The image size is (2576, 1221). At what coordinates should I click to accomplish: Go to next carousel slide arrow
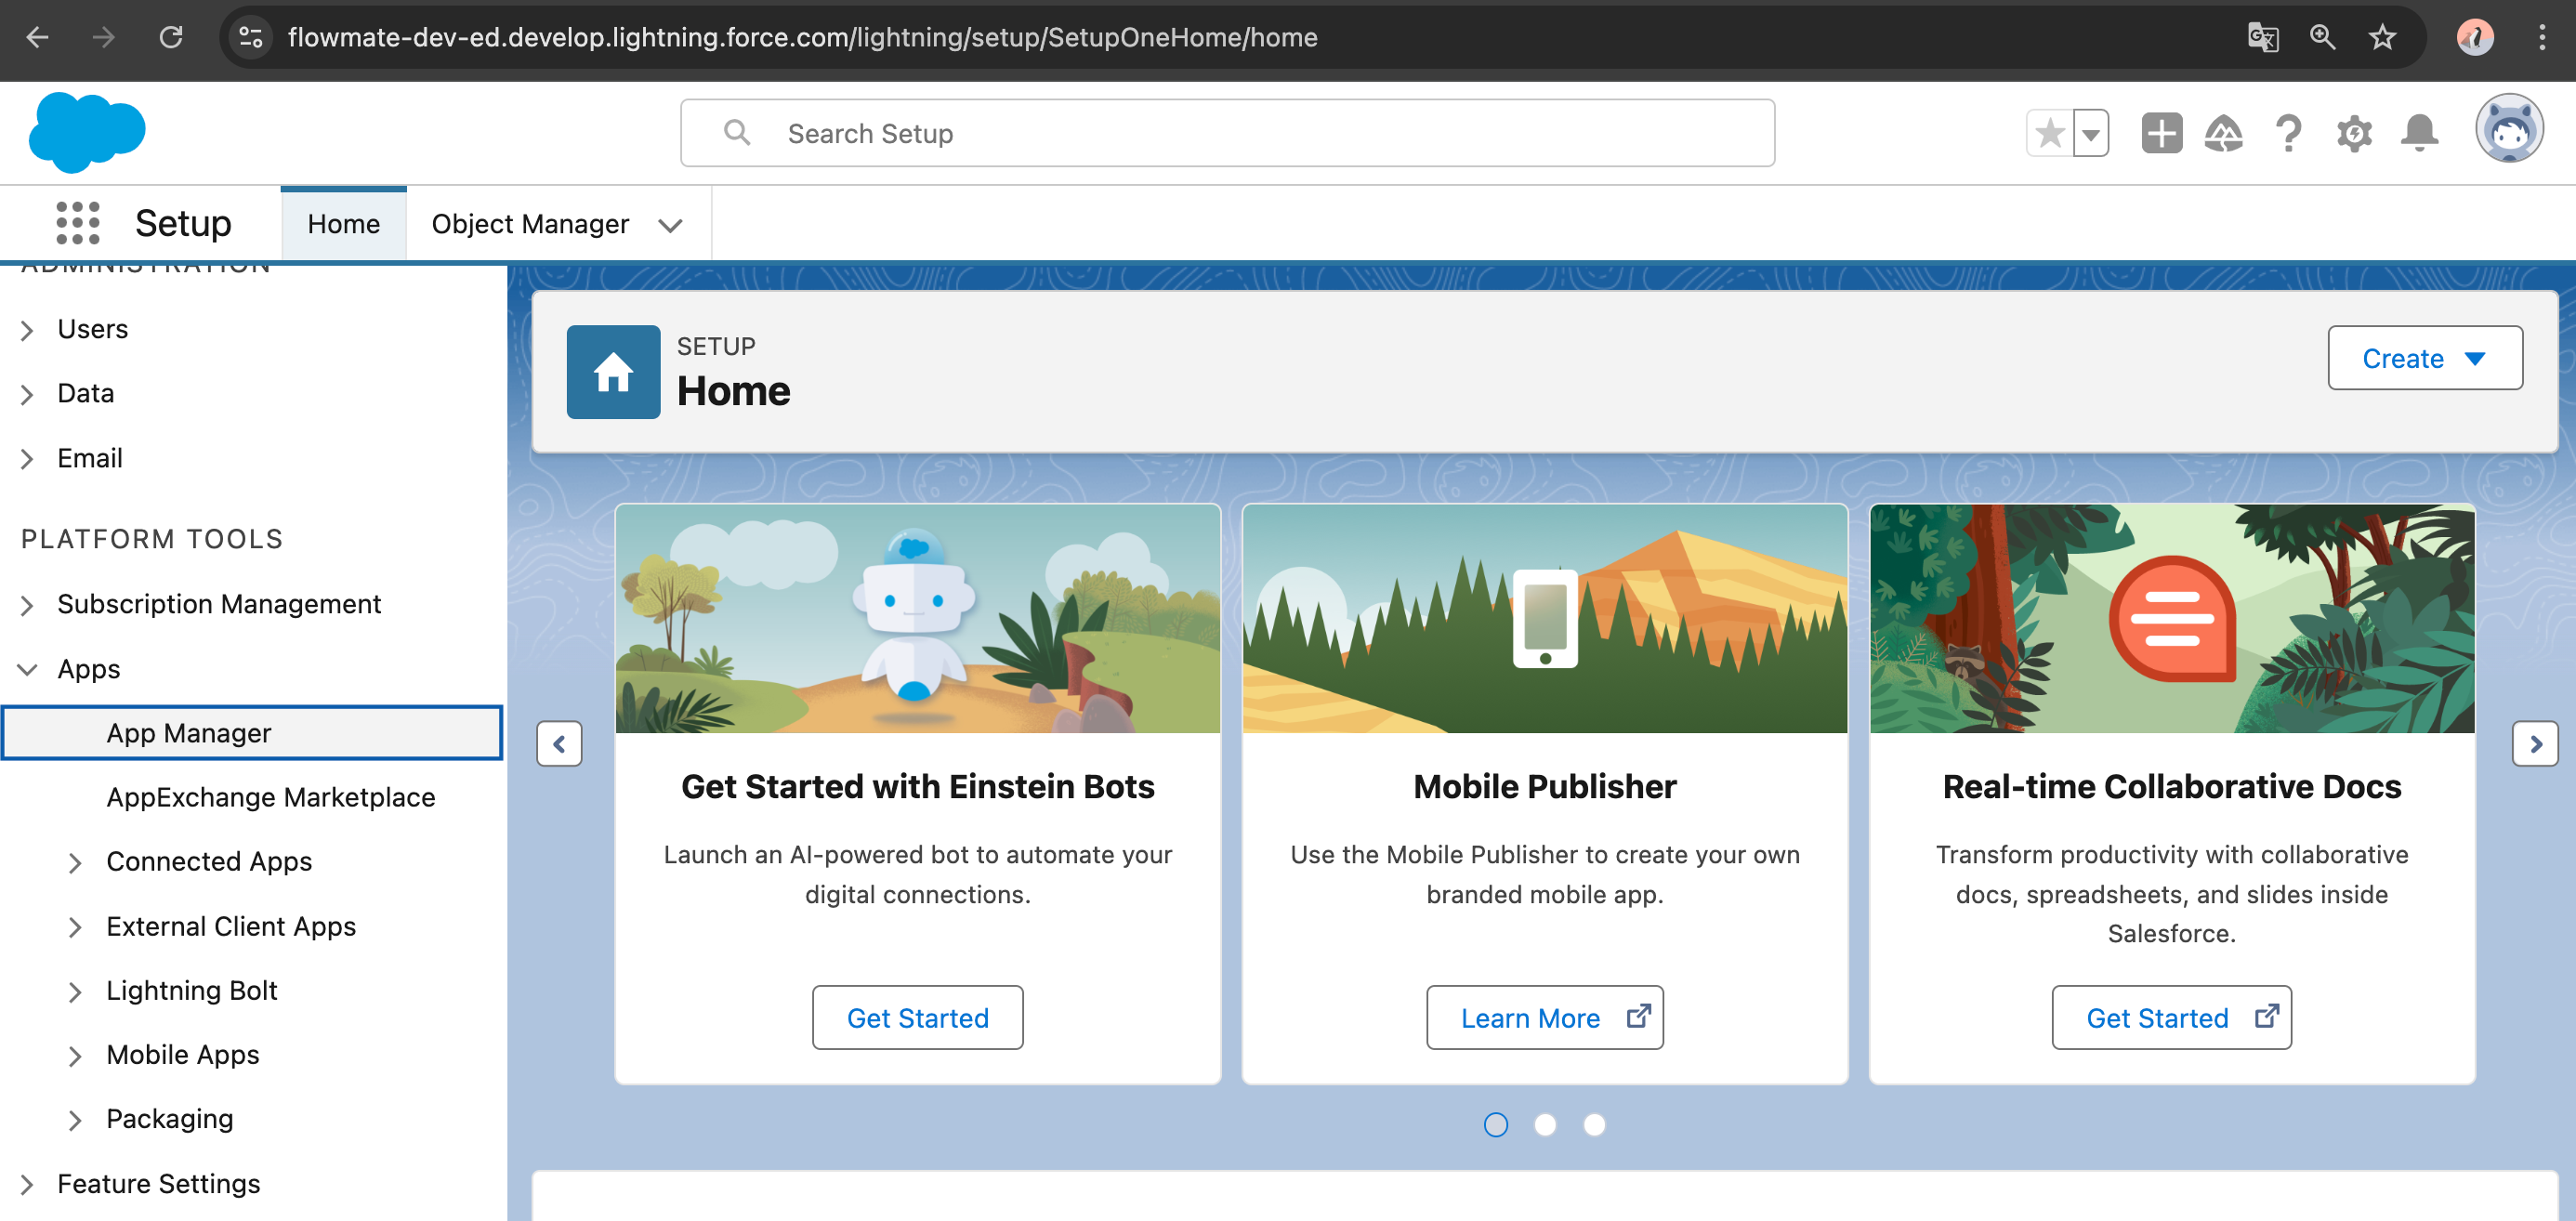point(2534,743)
